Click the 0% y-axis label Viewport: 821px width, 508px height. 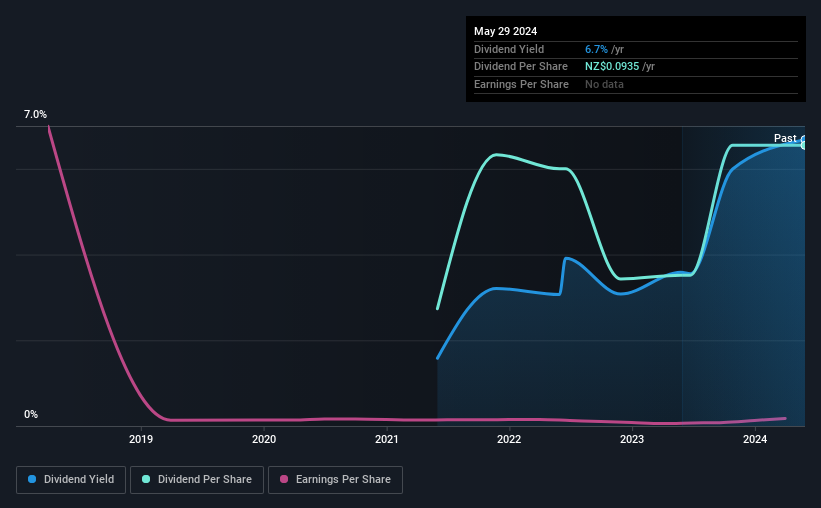click(x=31, y=415)
